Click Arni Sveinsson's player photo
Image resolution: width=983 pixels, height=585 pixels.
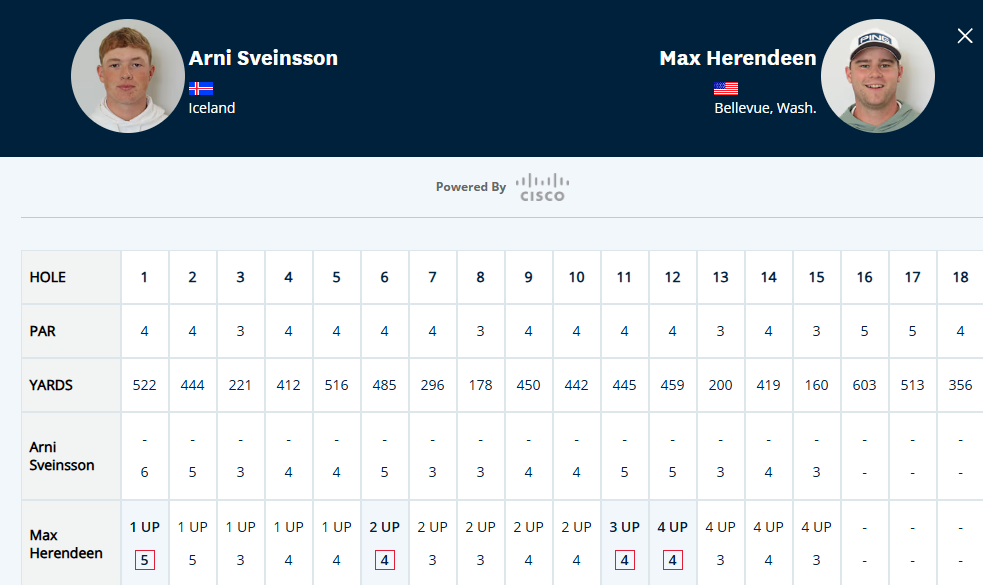point(128,76)
